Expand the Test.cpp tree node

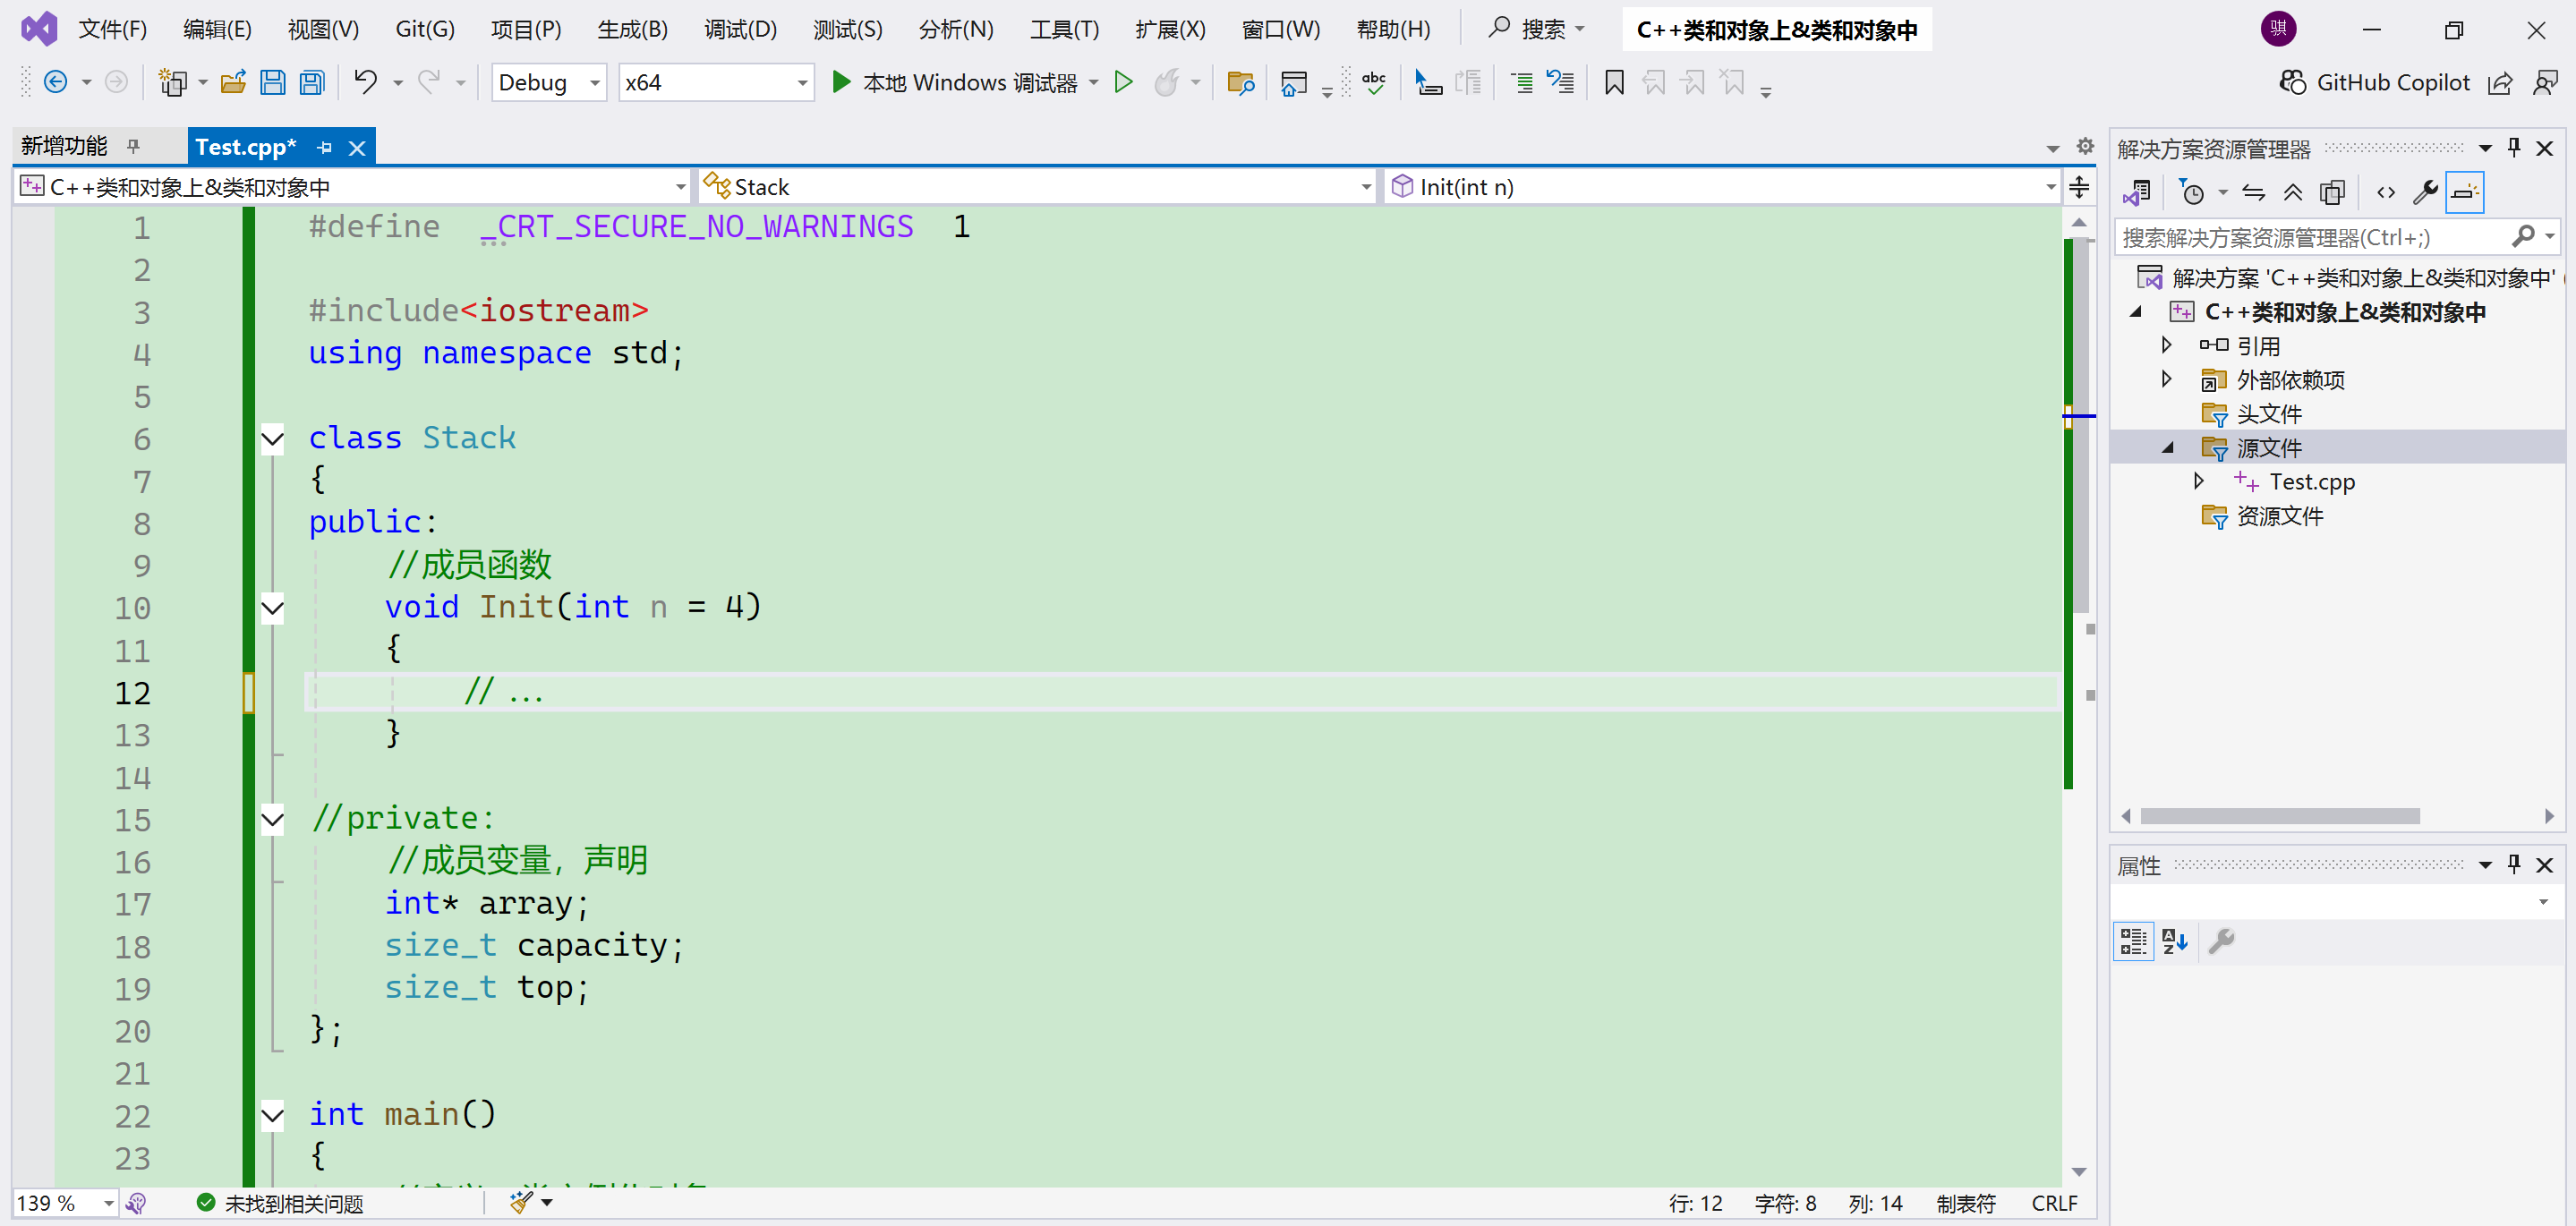point(2198,481)
